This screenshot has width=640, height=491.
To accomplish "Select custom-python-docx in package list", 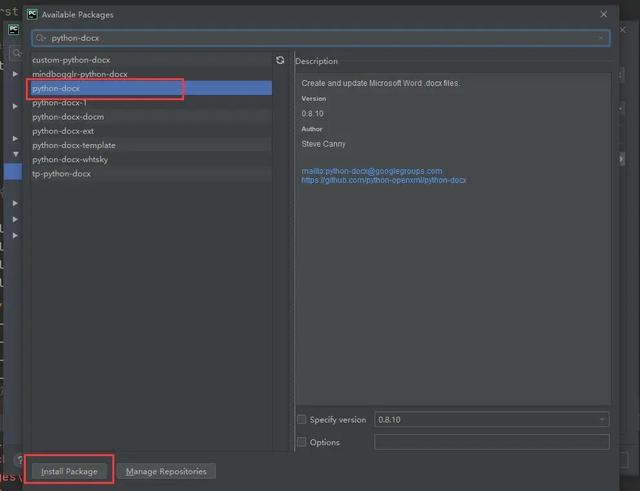I will pos(151,60).
